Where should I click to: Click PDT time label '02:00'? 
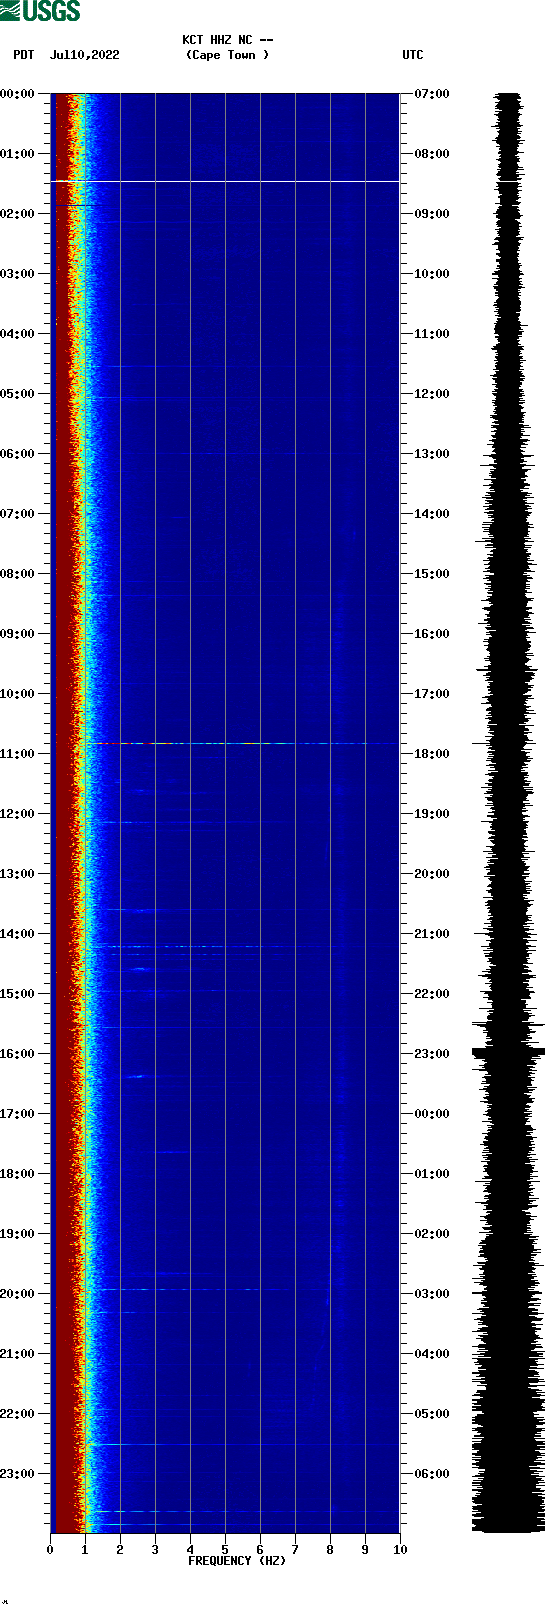click(x=18, y=214)
